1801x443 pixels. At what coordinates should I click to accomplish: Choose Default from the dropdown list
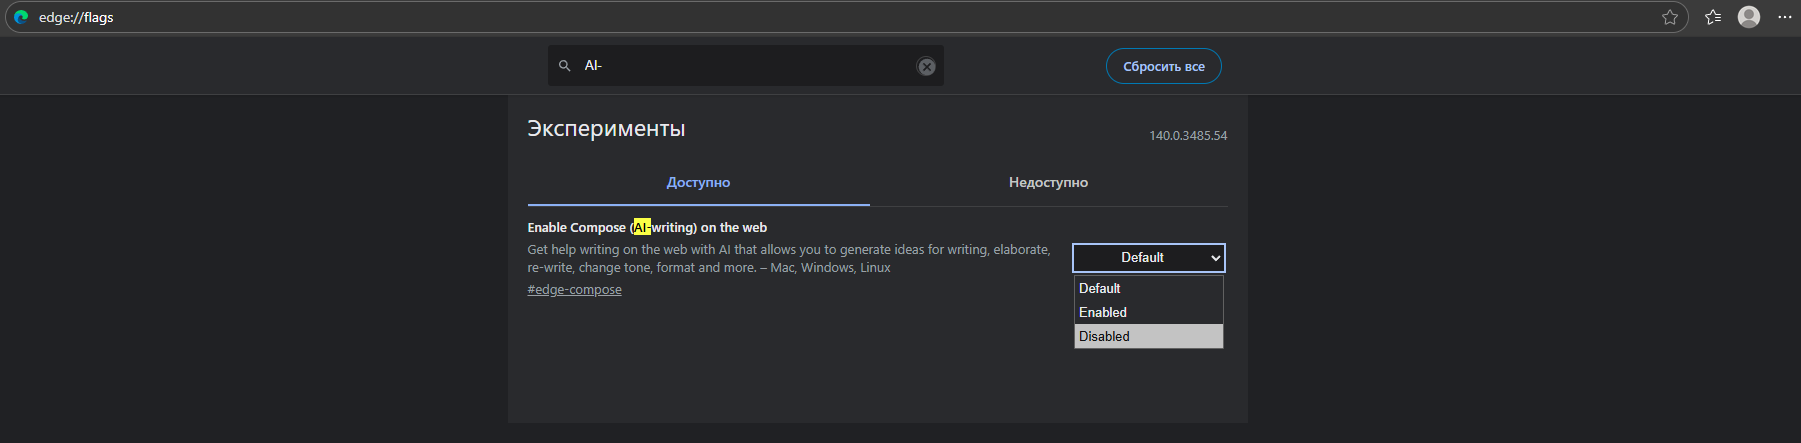point(1148,288)
